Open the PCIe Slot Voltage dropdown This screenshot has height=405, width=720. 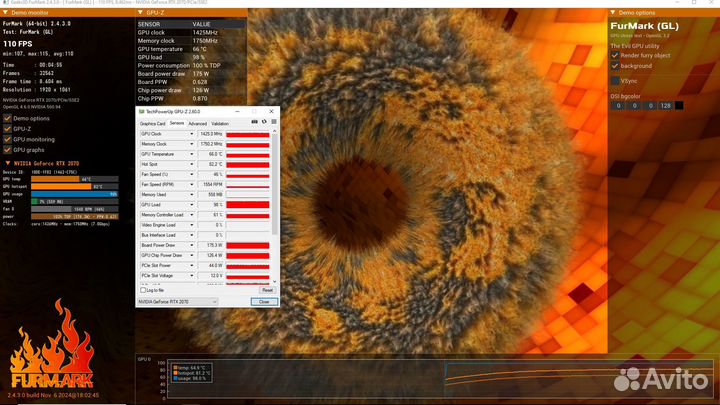point(191,276)
